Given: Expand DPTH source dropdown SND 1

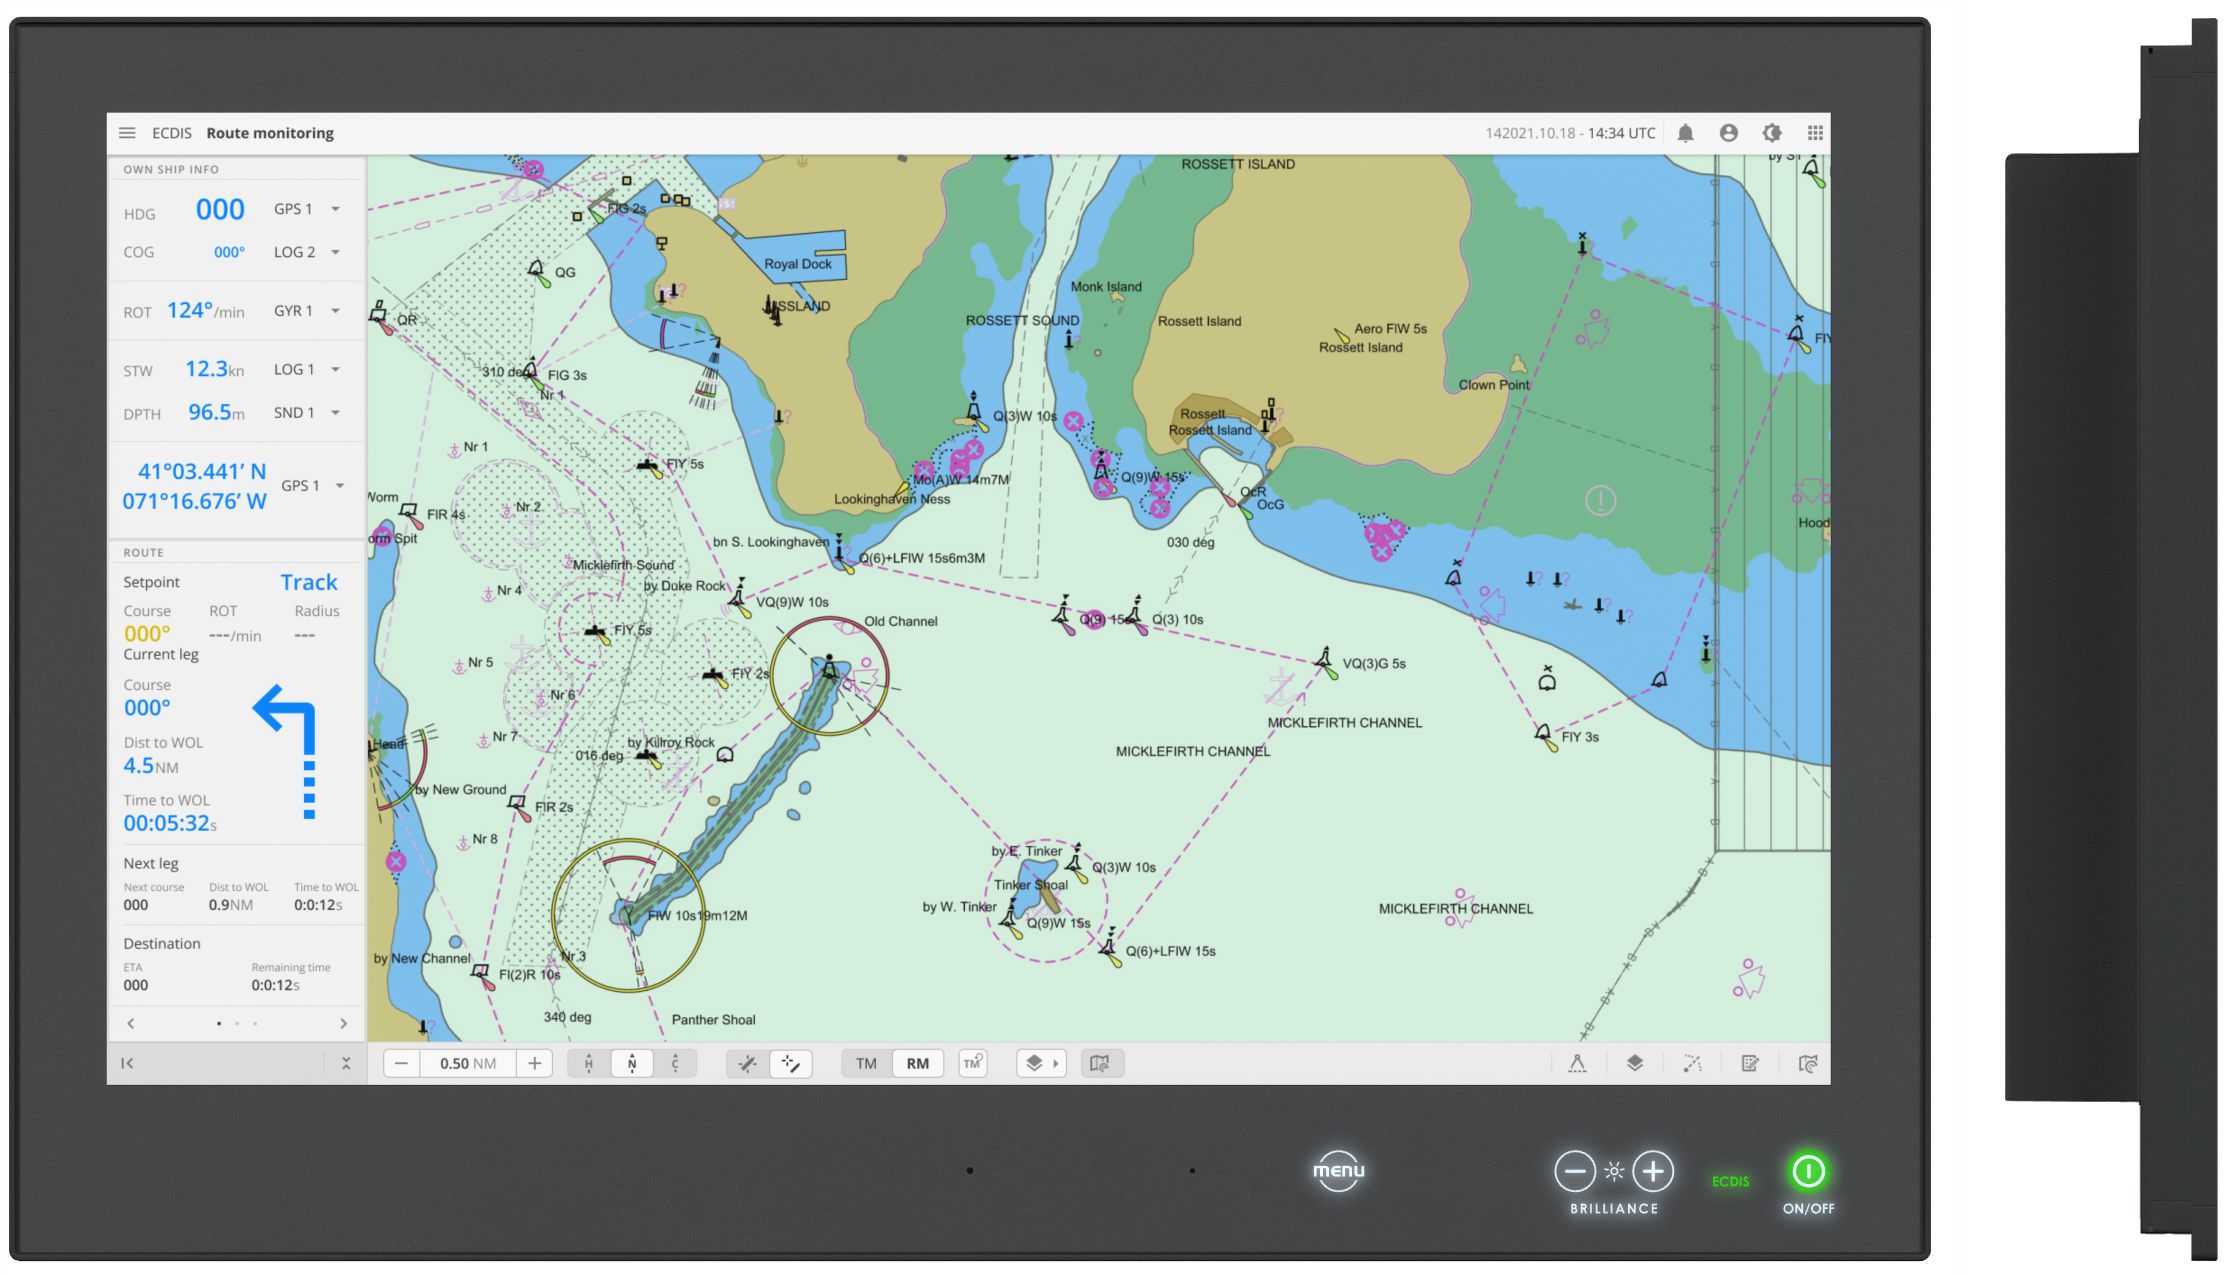Looking at the screenshot, I should tap(307, 412).
